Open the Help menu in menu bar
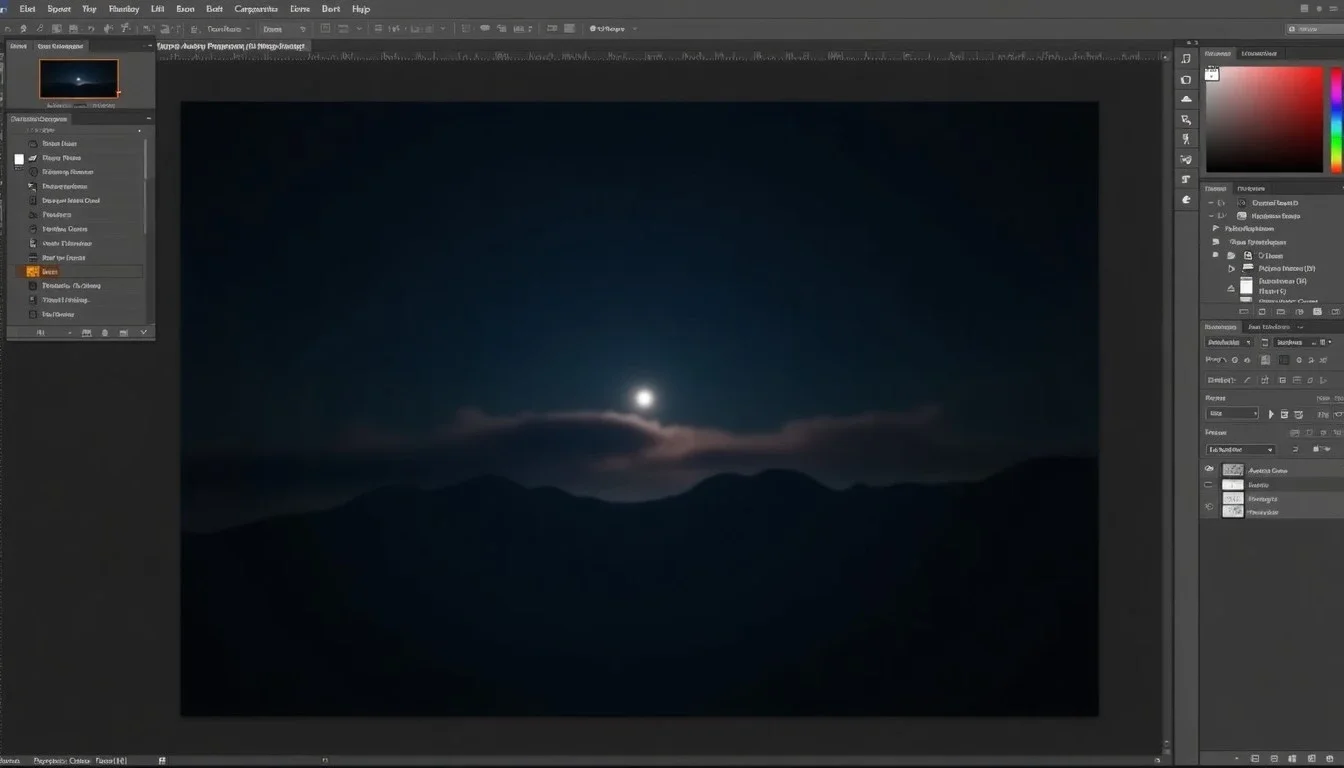1344x768 pixels. (x=361, y=8)
